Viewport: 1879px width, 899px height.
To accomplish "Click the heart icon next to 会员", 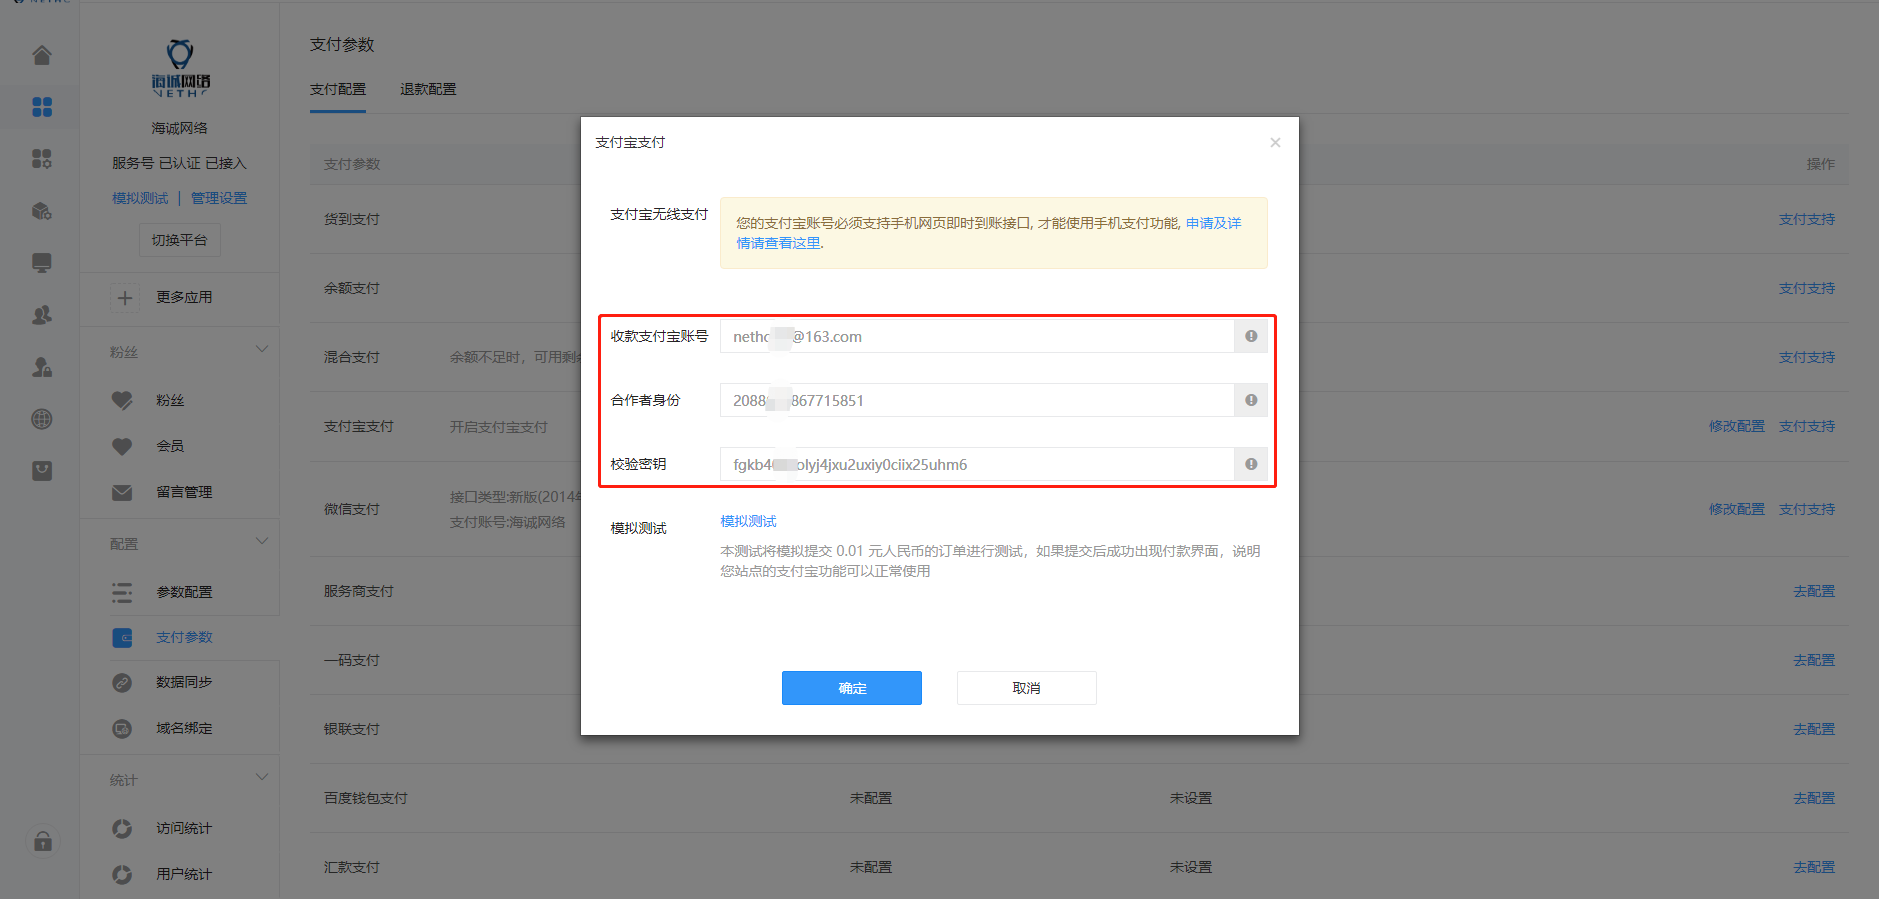I will (122, 446).
